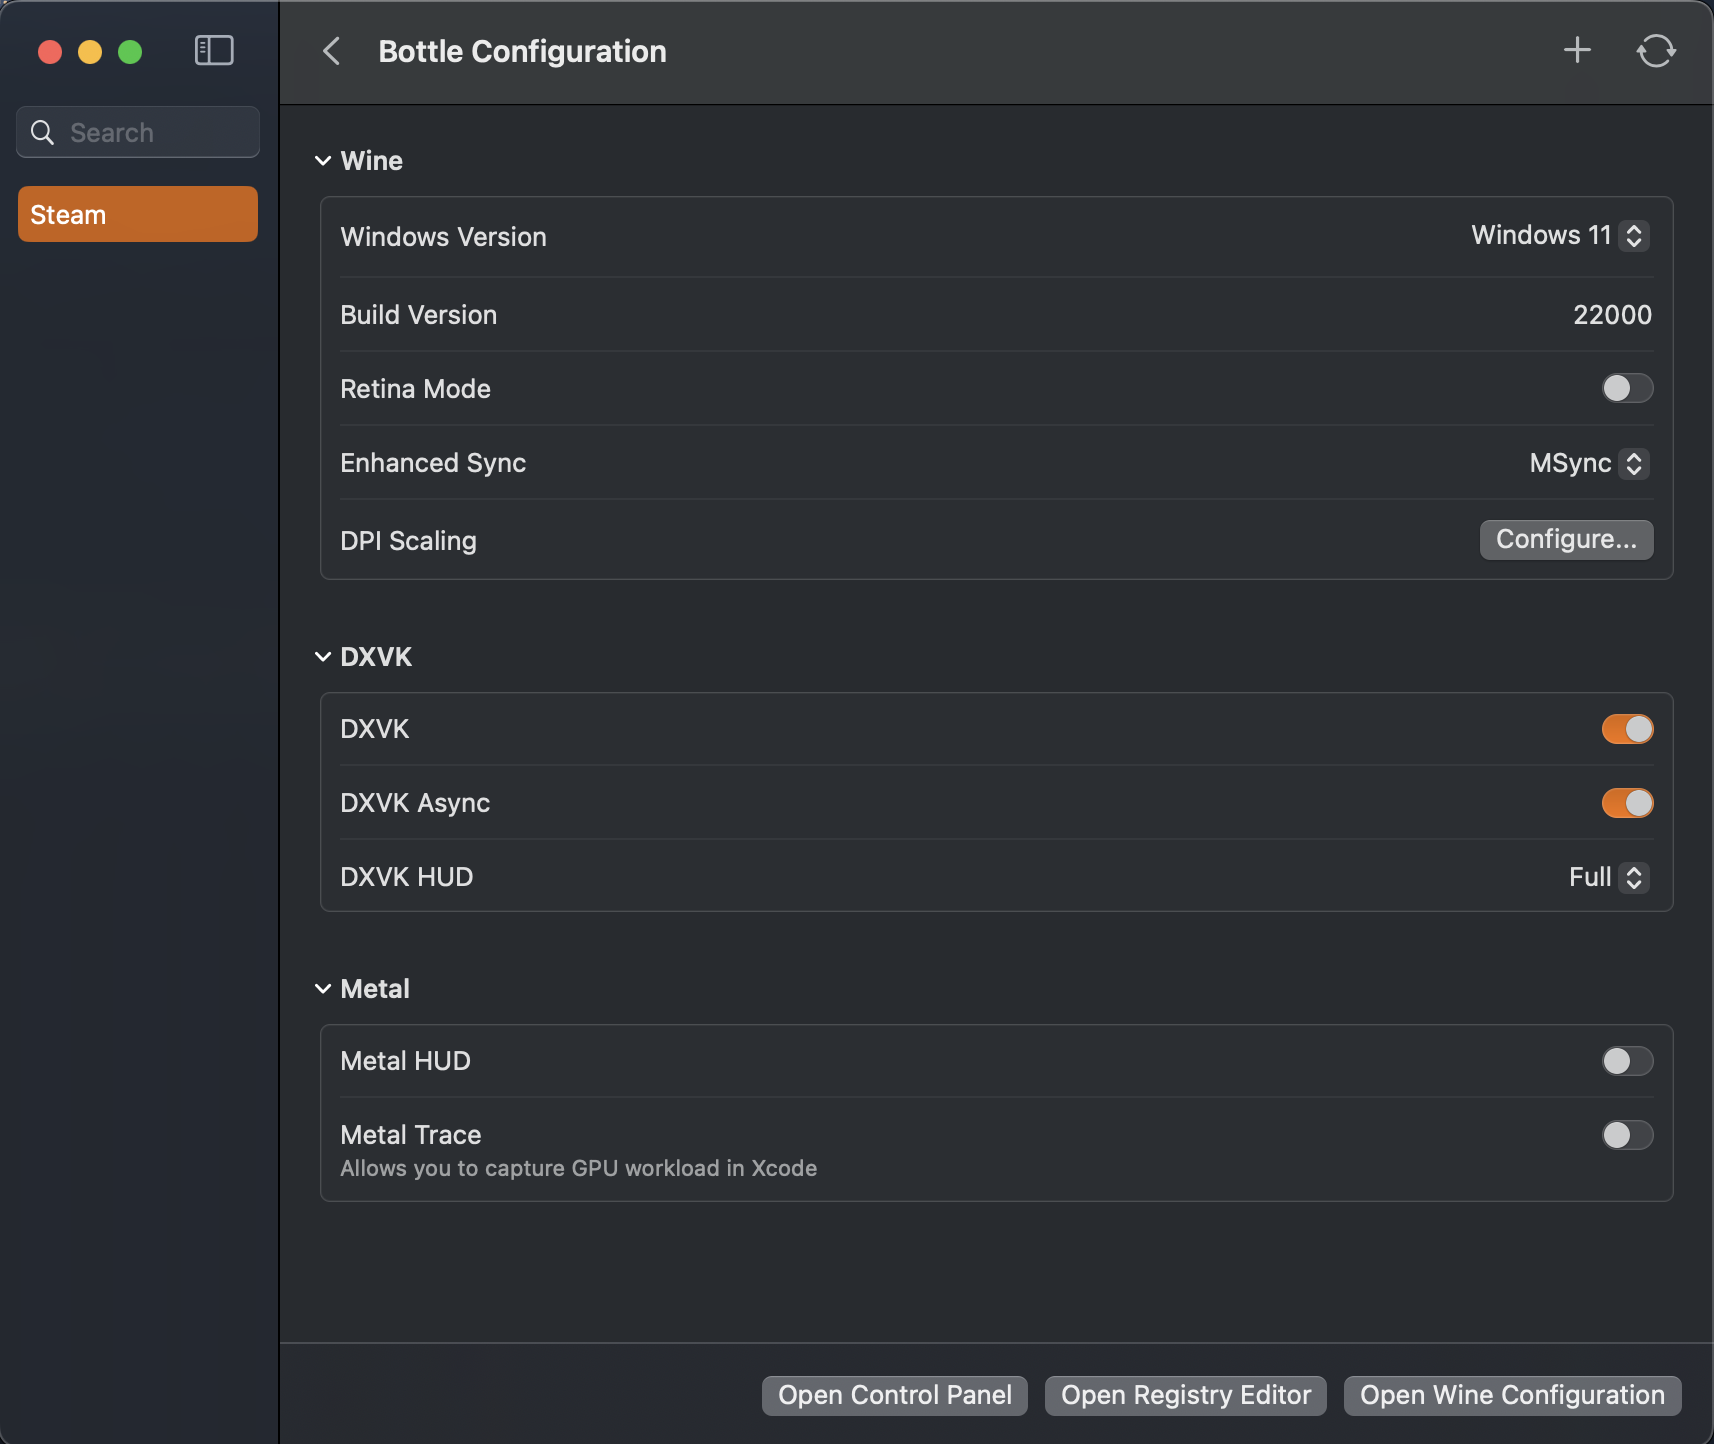Collapse the Wine section

tap(323, 161)
